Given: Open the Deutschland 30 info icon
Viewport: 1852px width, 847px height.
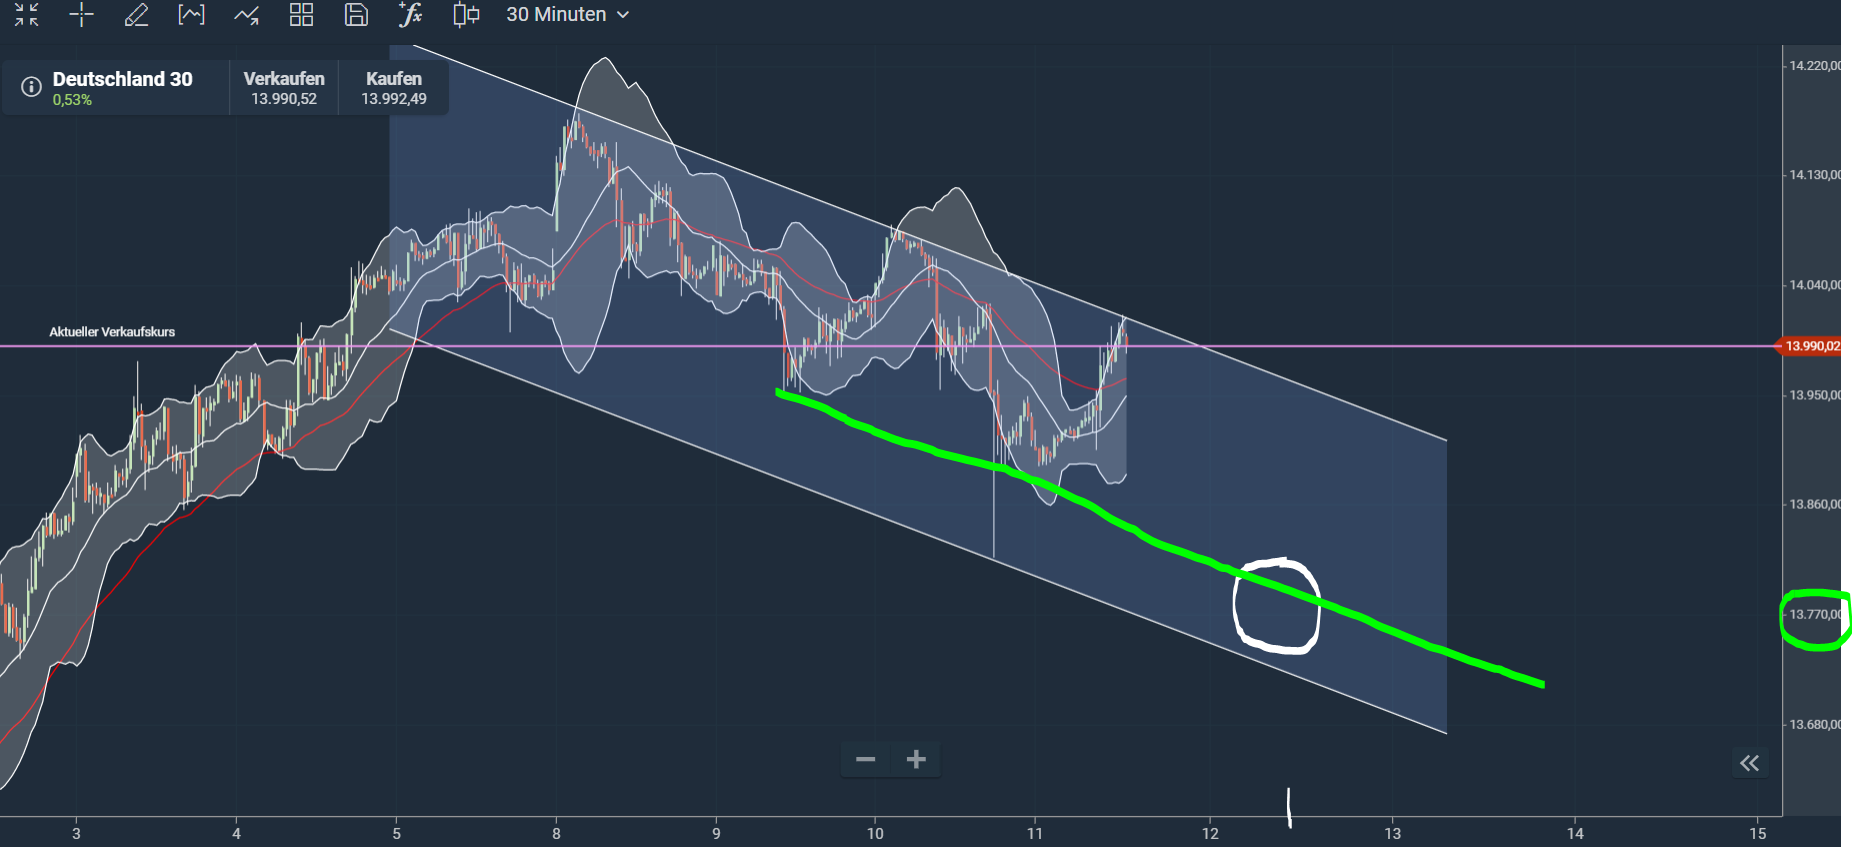Looking at the screenshot, I should coord(31,87).
